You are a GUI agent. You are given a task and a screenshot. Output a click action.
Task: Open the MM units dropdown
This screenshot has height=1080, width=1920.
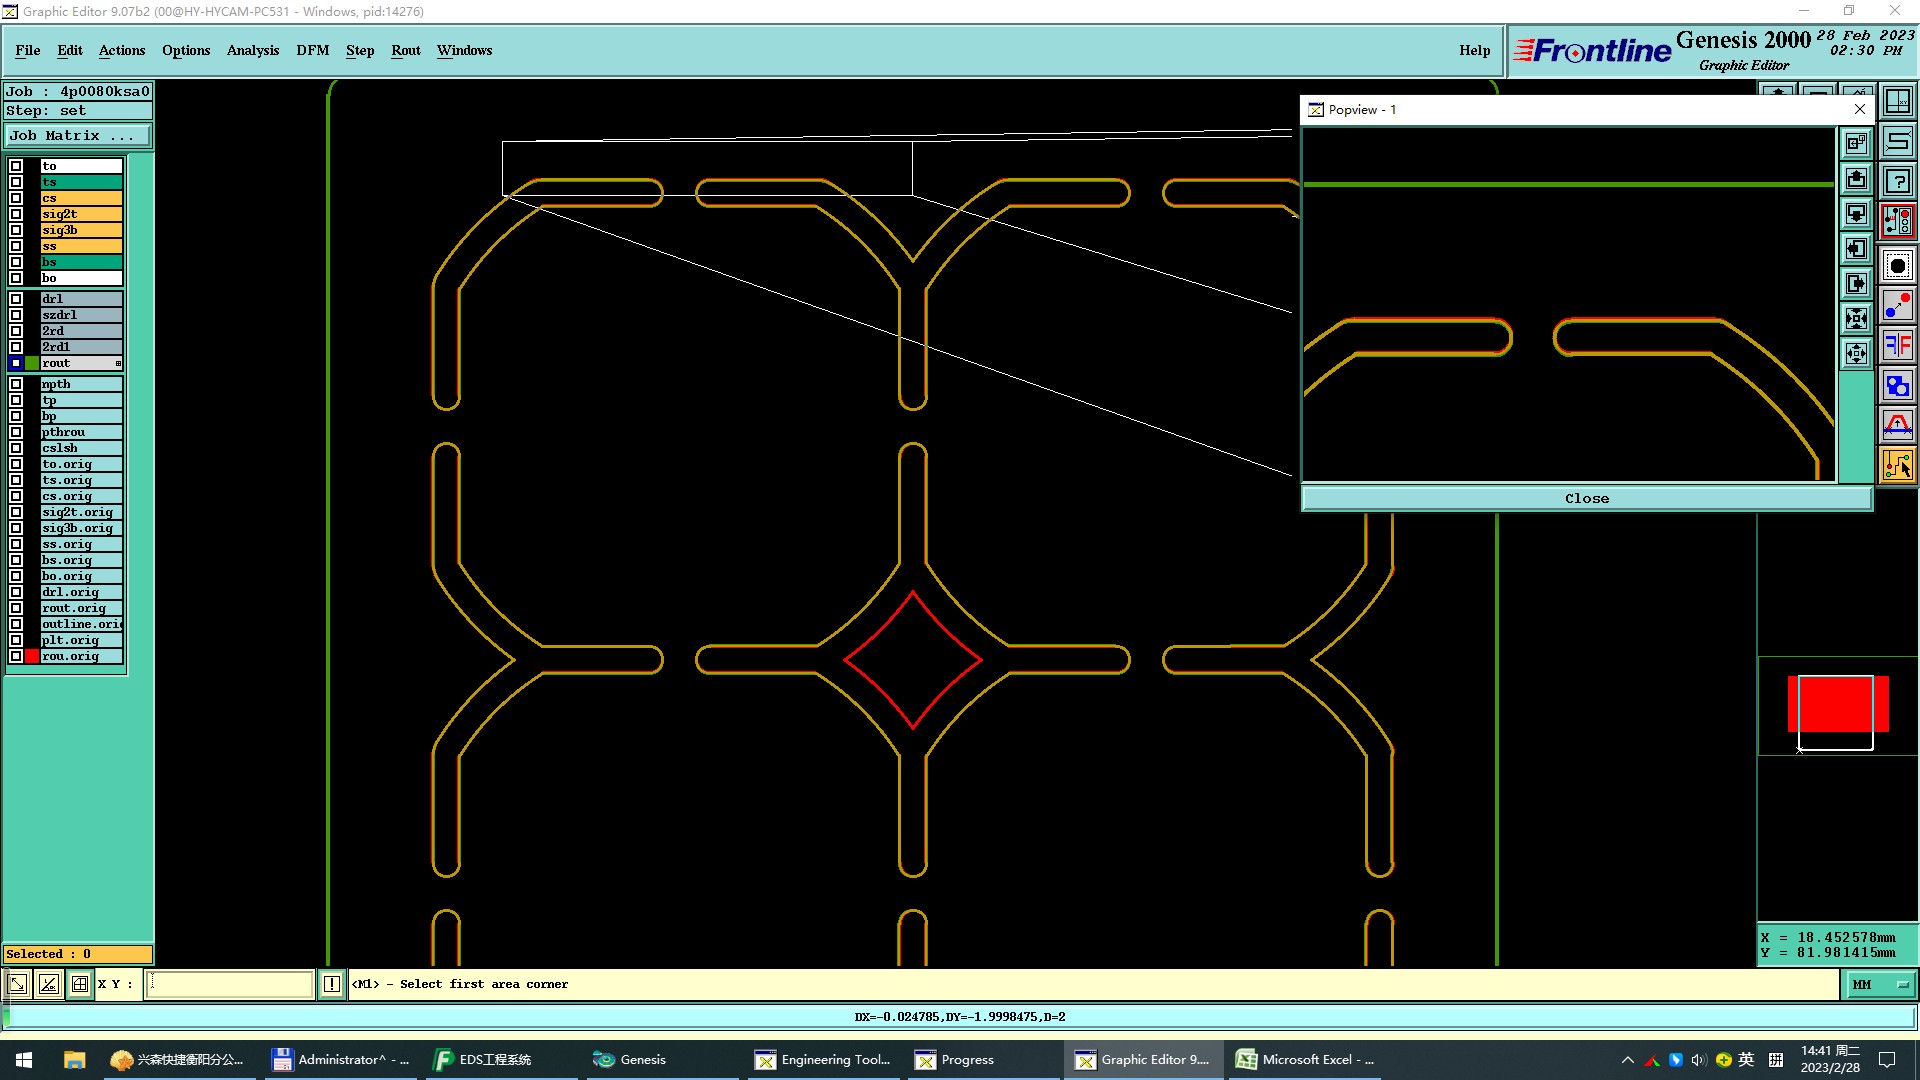pos(1880,984)
